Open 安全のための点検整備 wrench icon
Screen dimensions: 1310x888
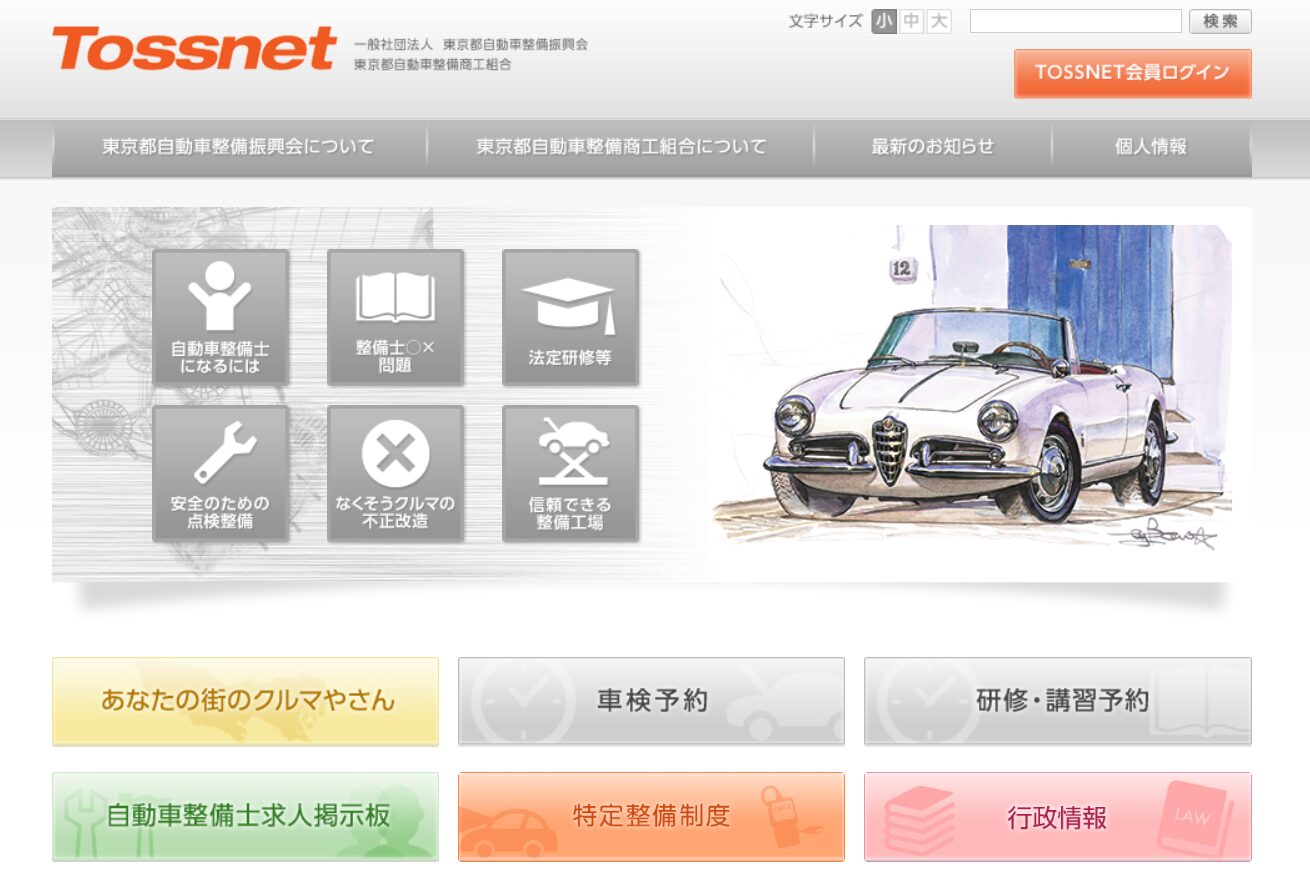(x=220, y=473)
